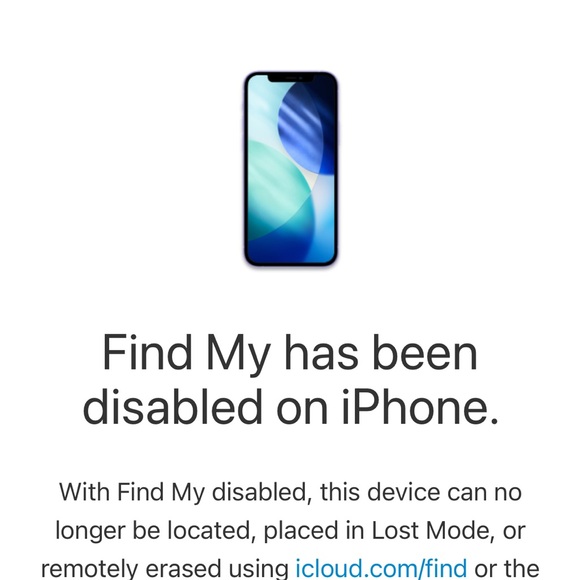
Task: Click the "With Find My disabled" paragraph line
Action: click(x=291, y=493)
